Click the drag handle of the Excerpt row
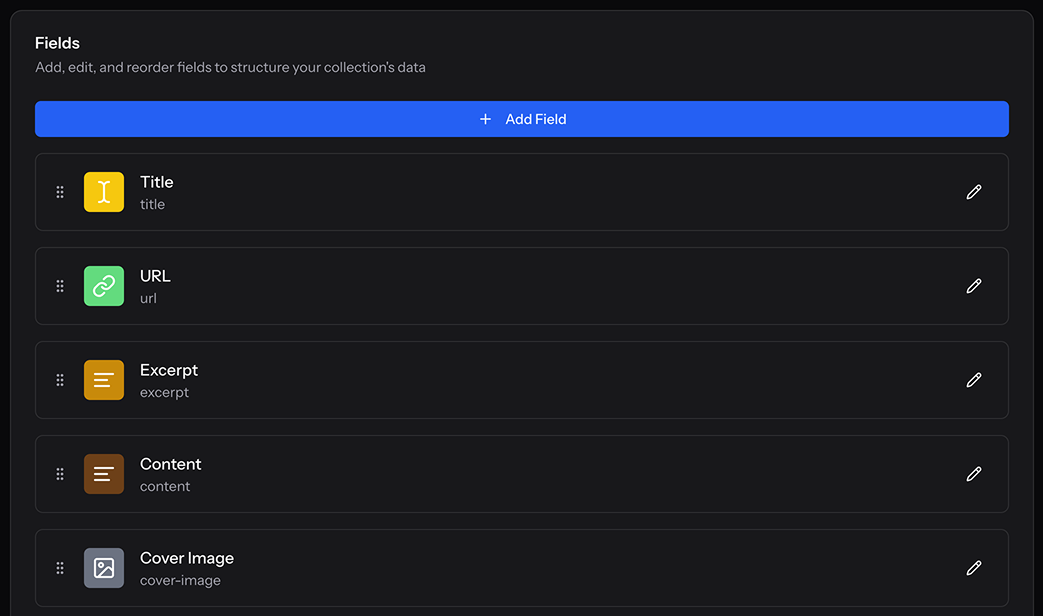 point(60,380)
